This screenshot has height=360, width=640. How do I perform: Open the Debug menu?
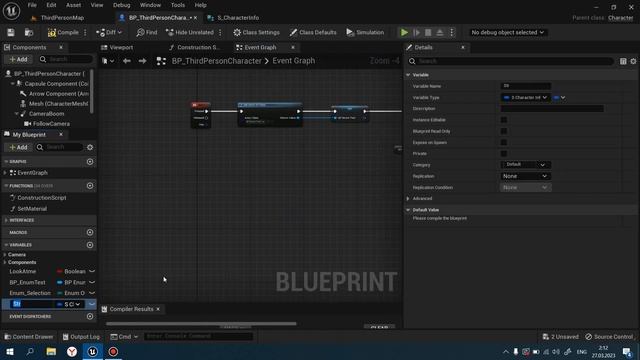(x=121, y=5)
